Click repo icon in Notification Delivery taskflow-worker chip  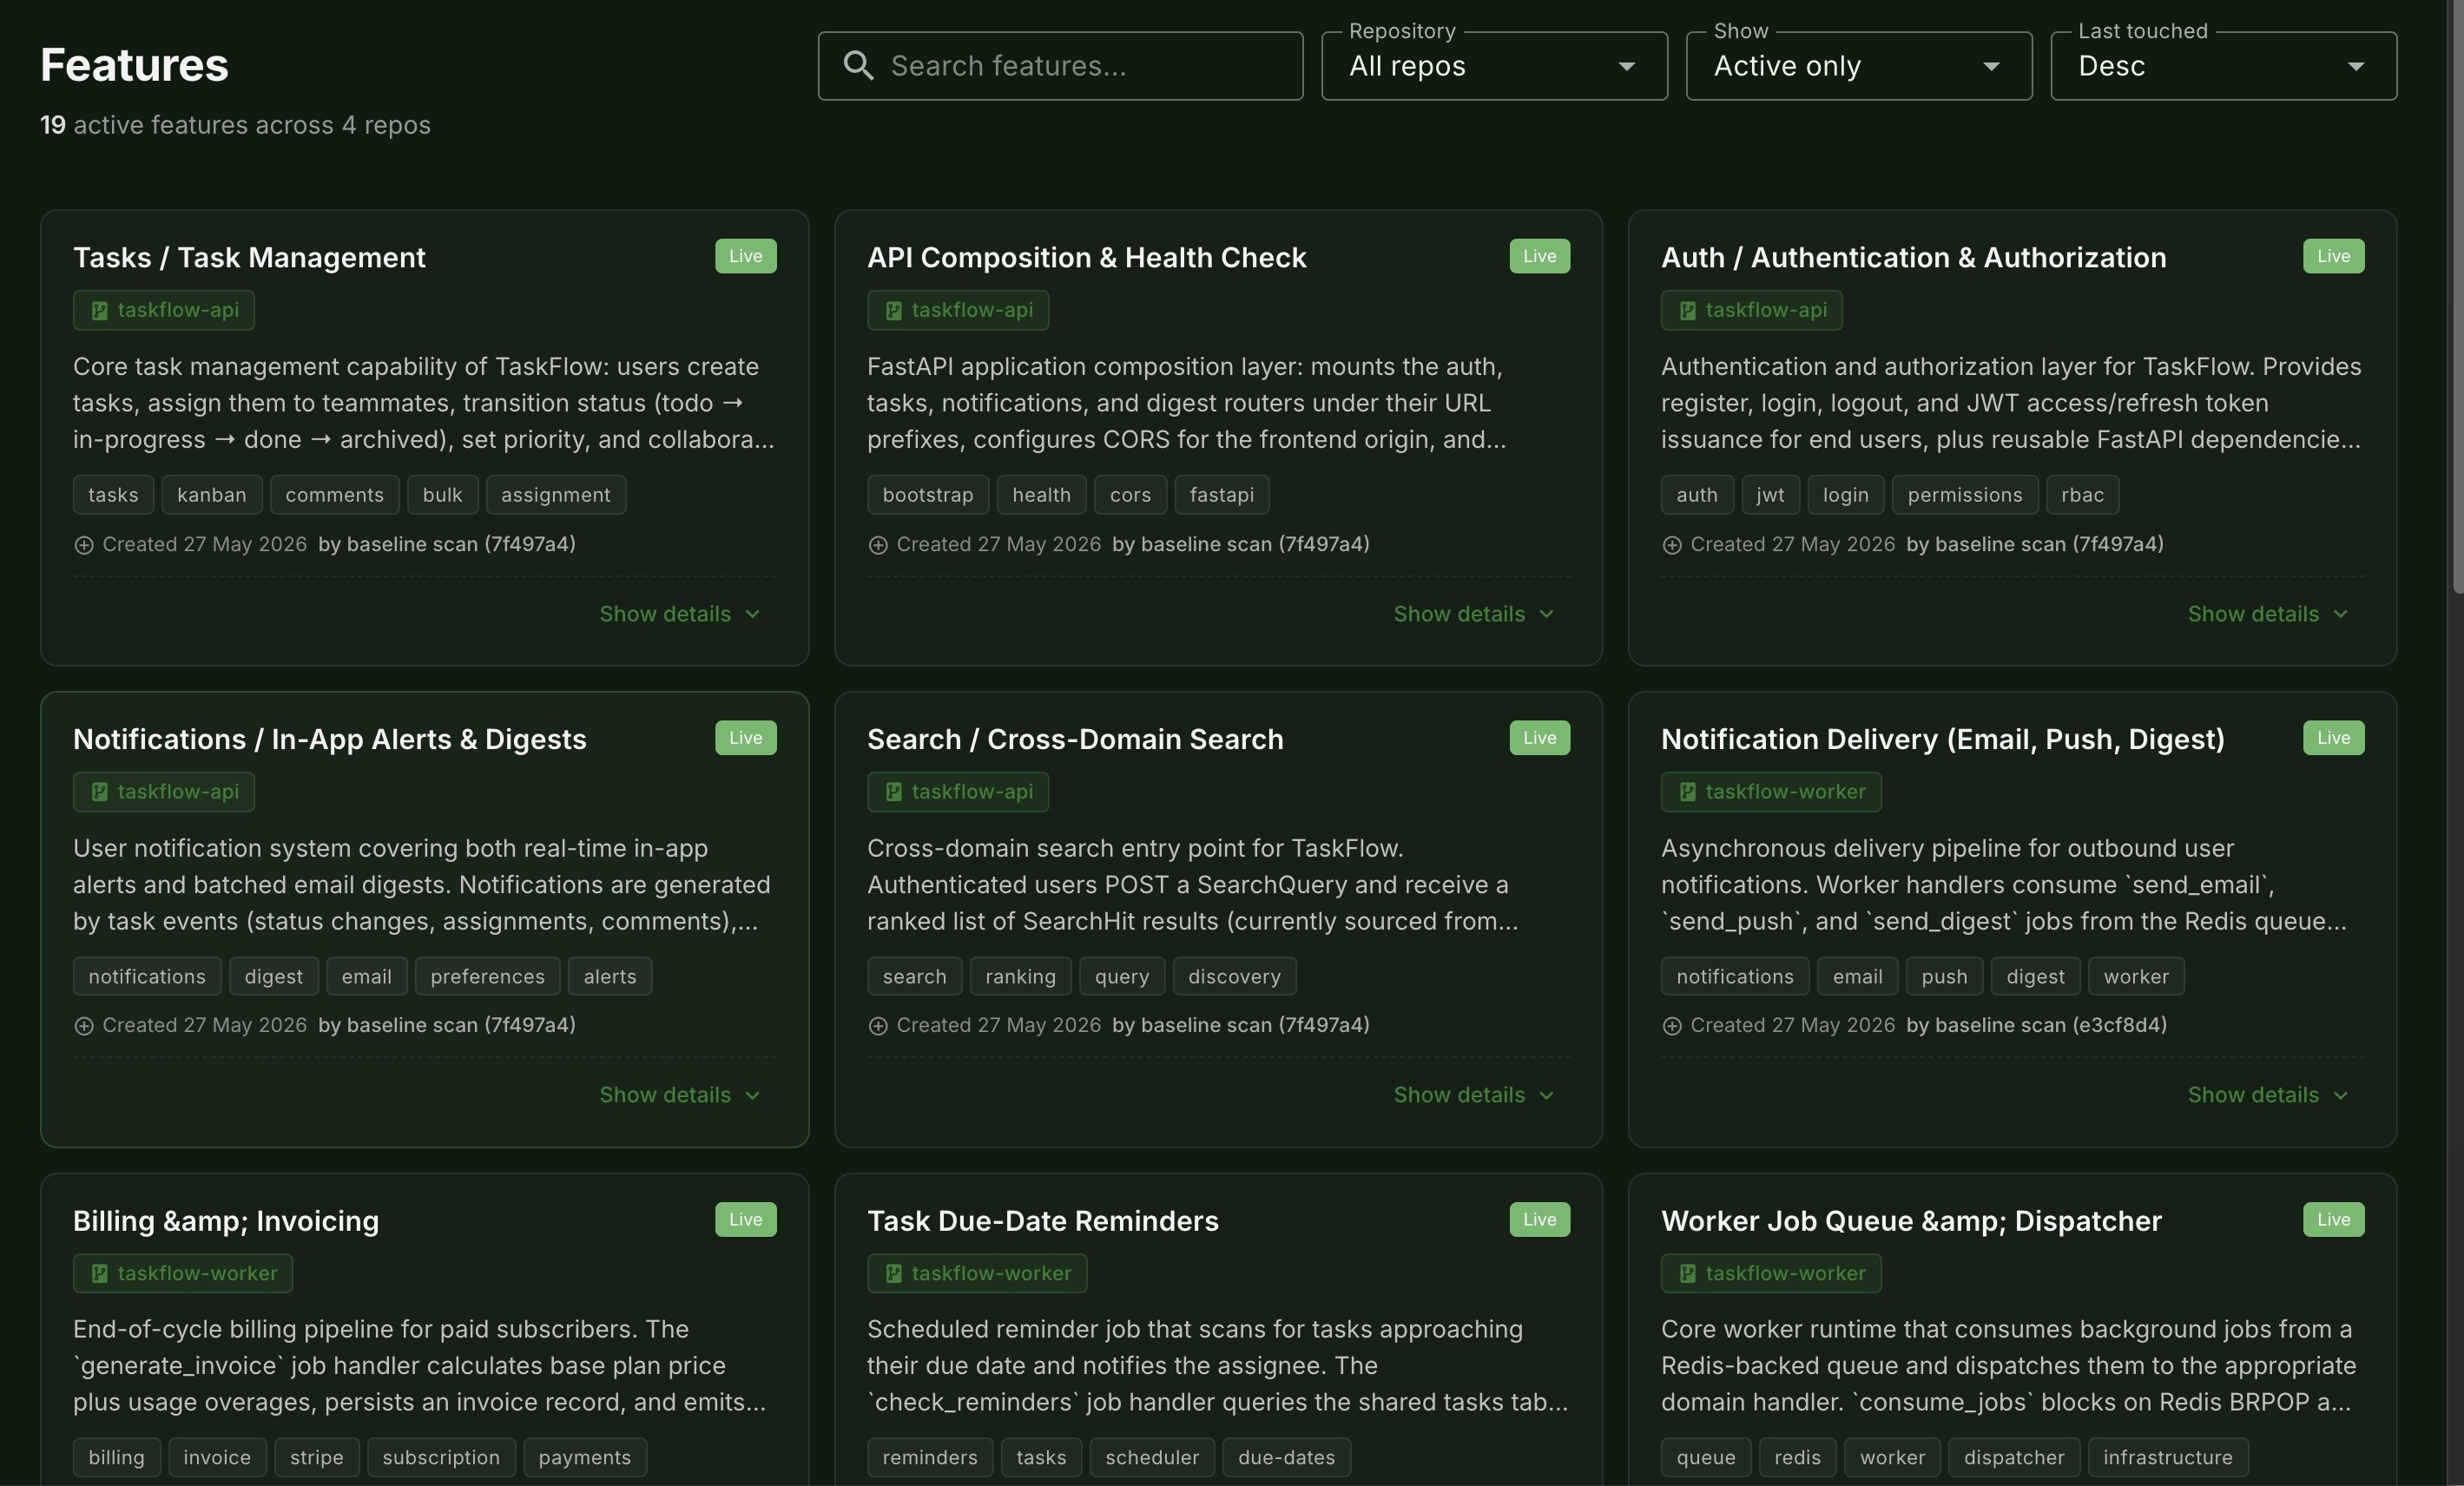pos(1687,792)
